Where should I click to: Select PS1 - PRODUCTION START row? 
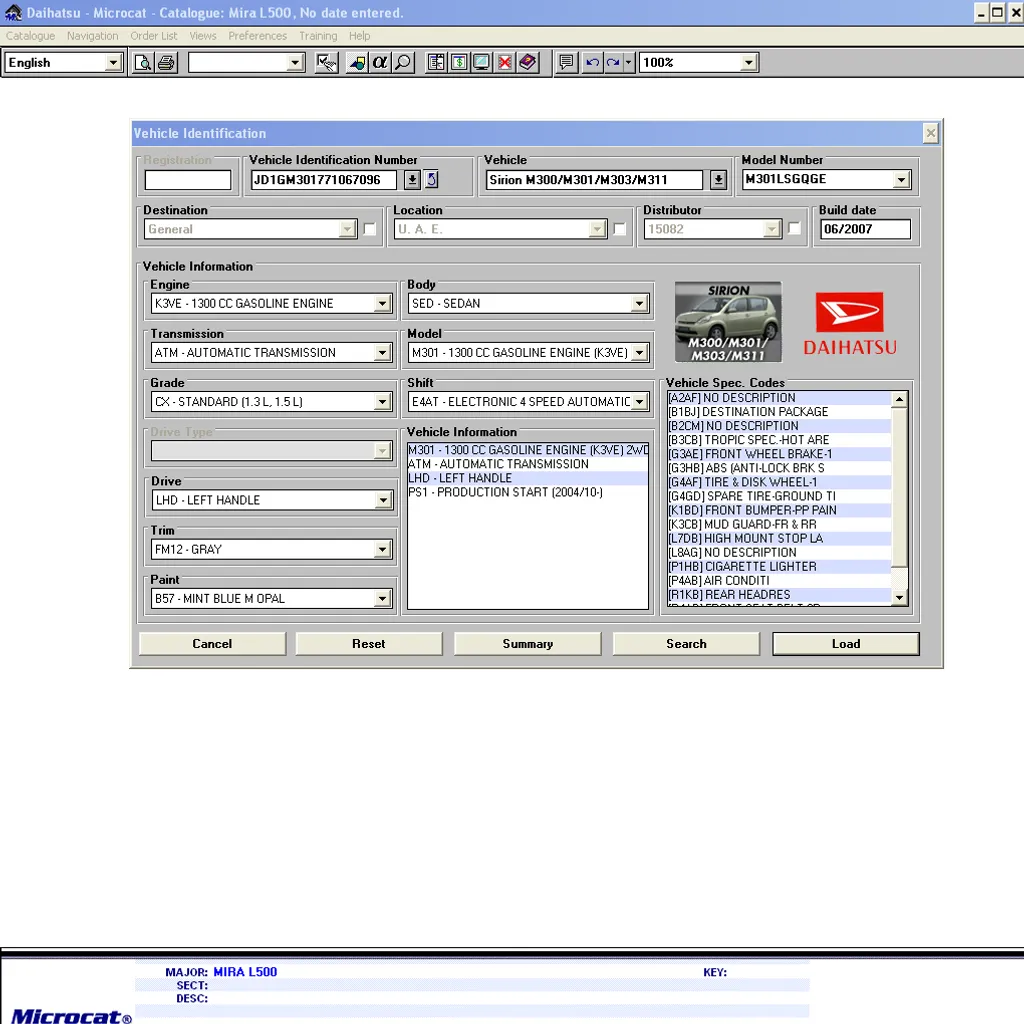coord(528,492)
